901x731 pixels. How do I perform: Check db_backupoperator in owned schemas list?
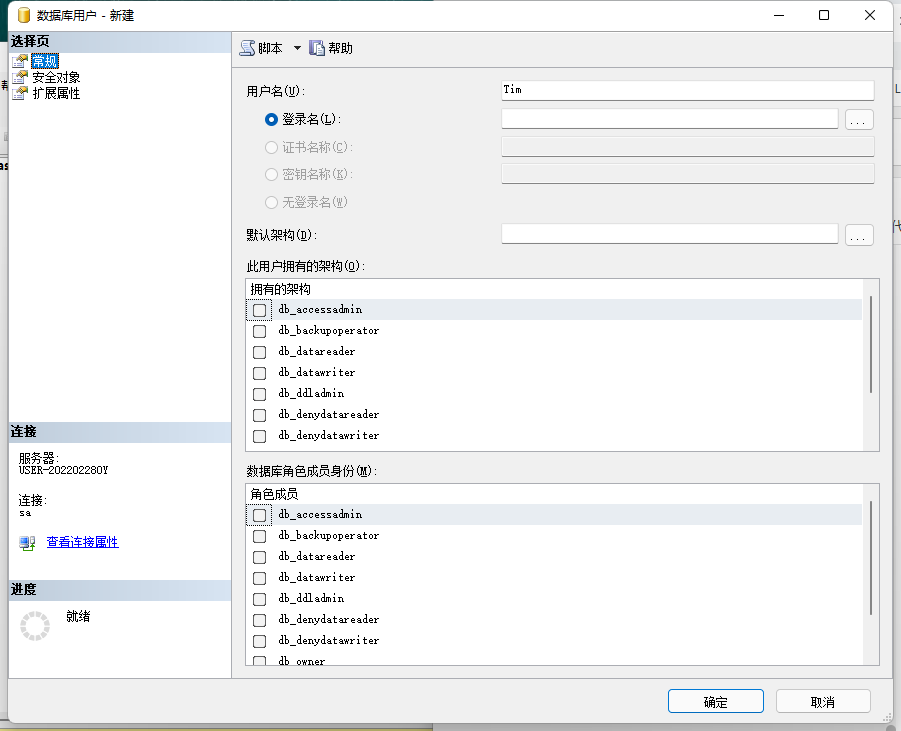pos(260,332)
